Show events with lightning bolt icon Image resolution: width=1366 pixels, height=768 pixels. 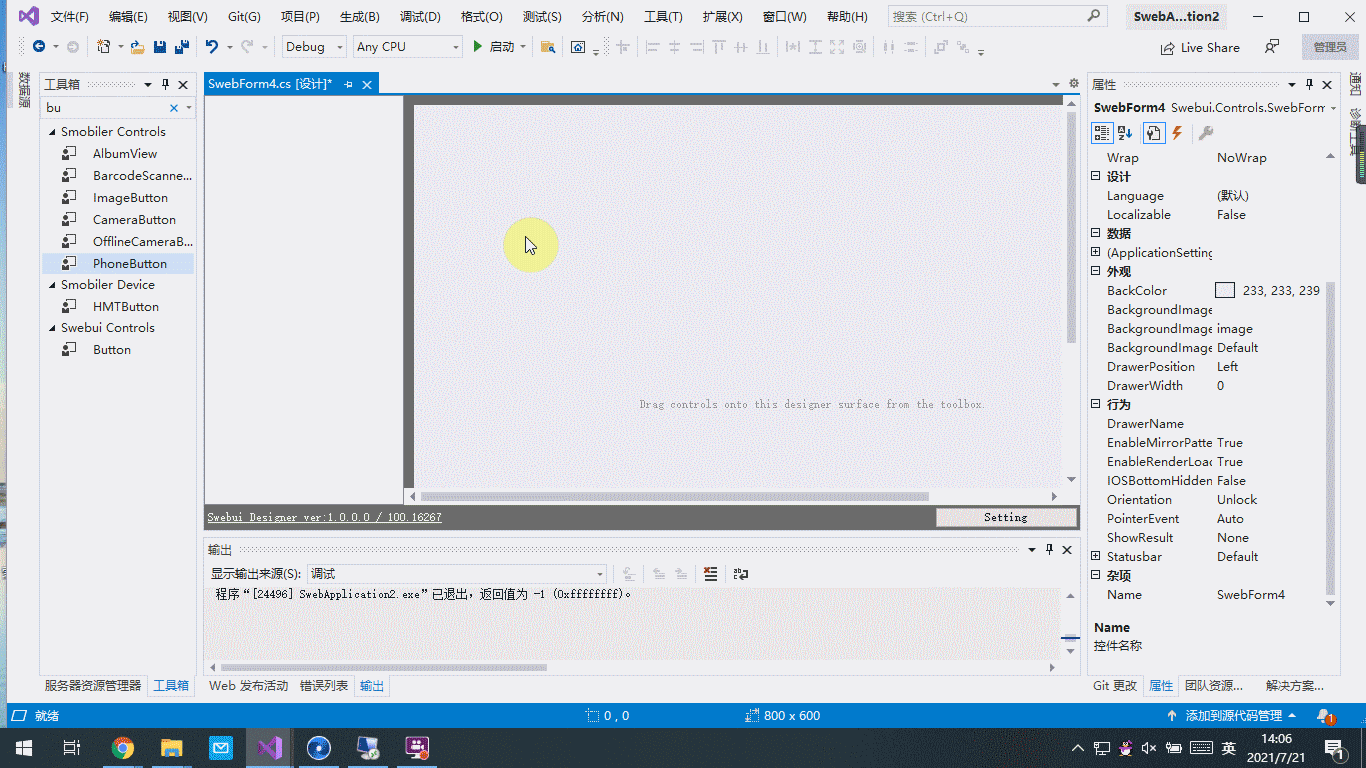click(x=1177, y=133)
